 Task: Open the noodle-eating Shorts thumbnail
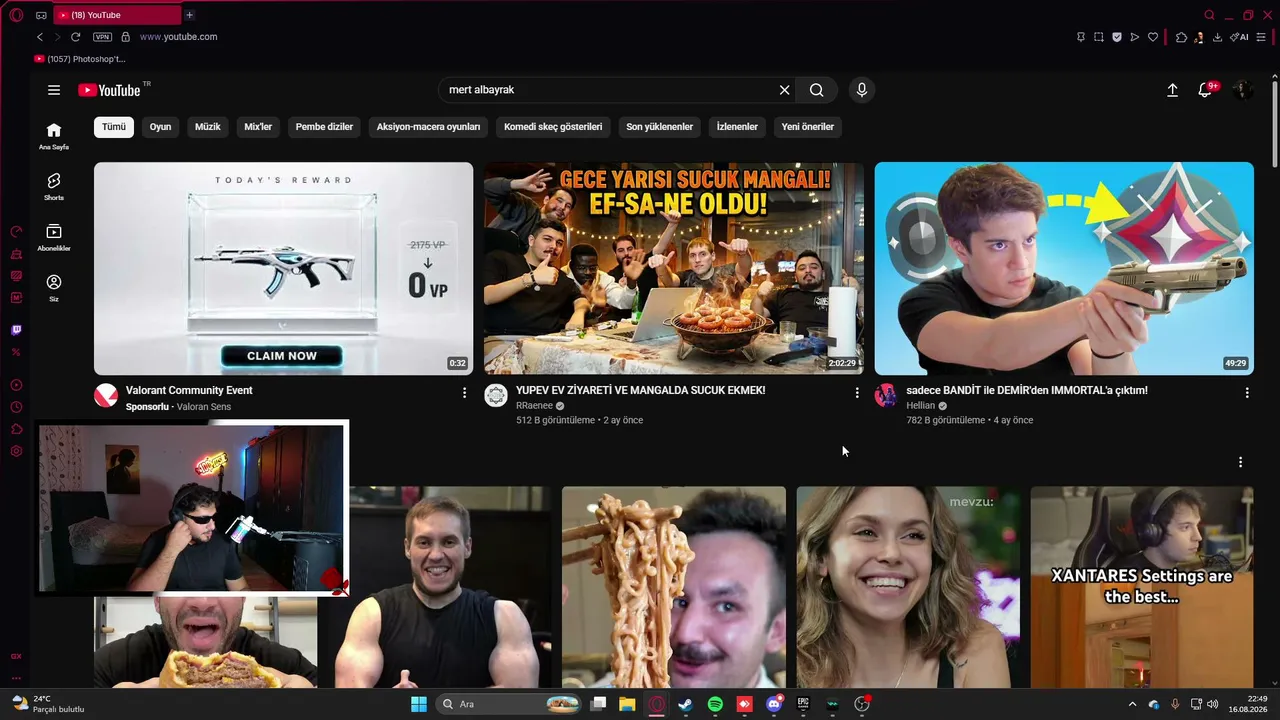tap(674, 587)
